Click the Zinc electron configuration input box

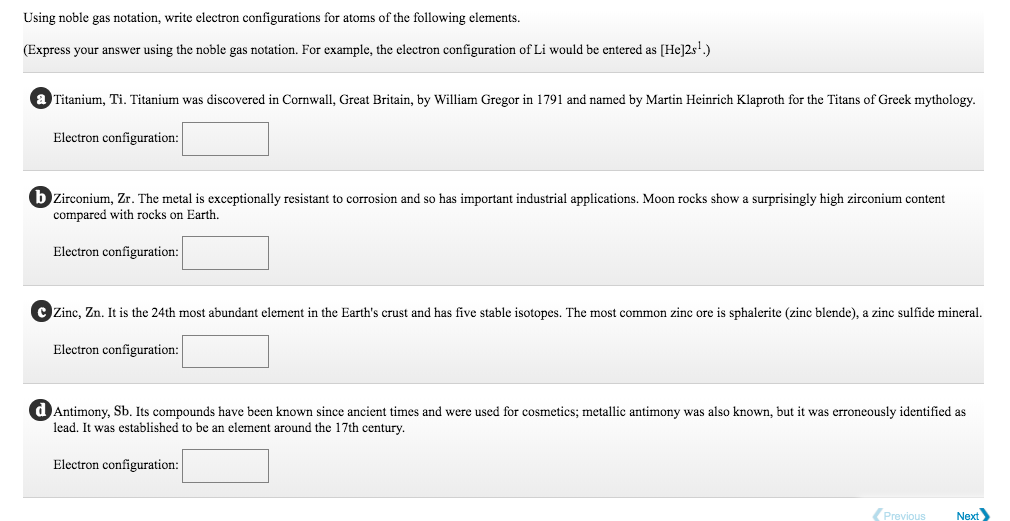[225, 351]
